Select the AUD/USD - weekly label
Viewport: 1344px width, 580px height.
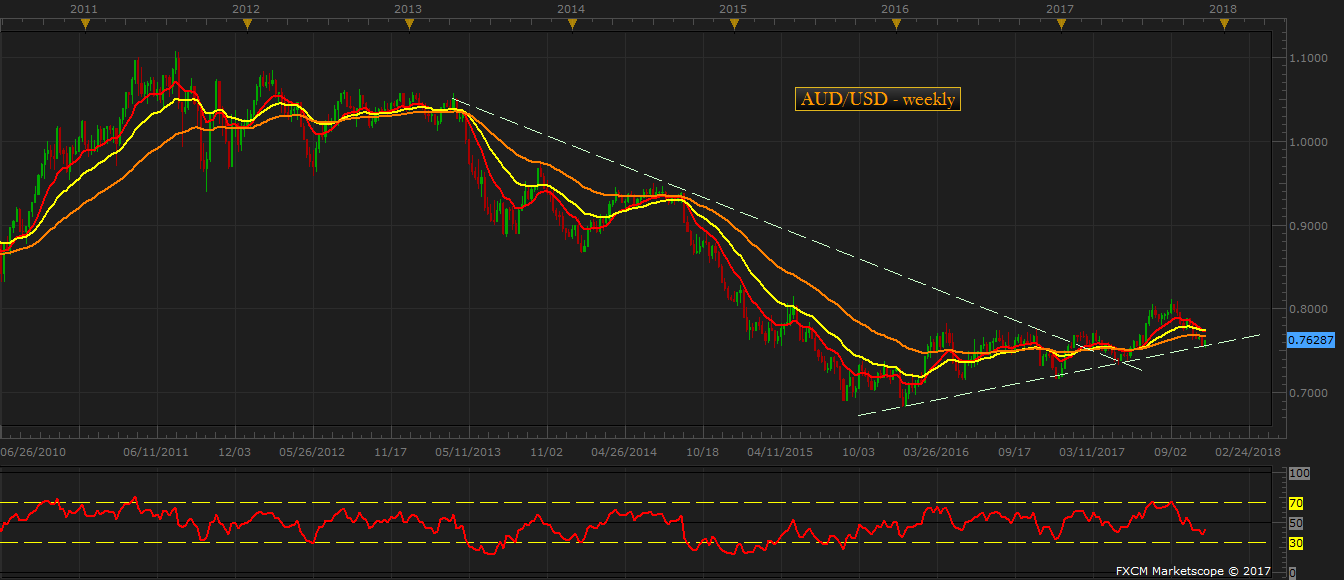tap(877, 98)
